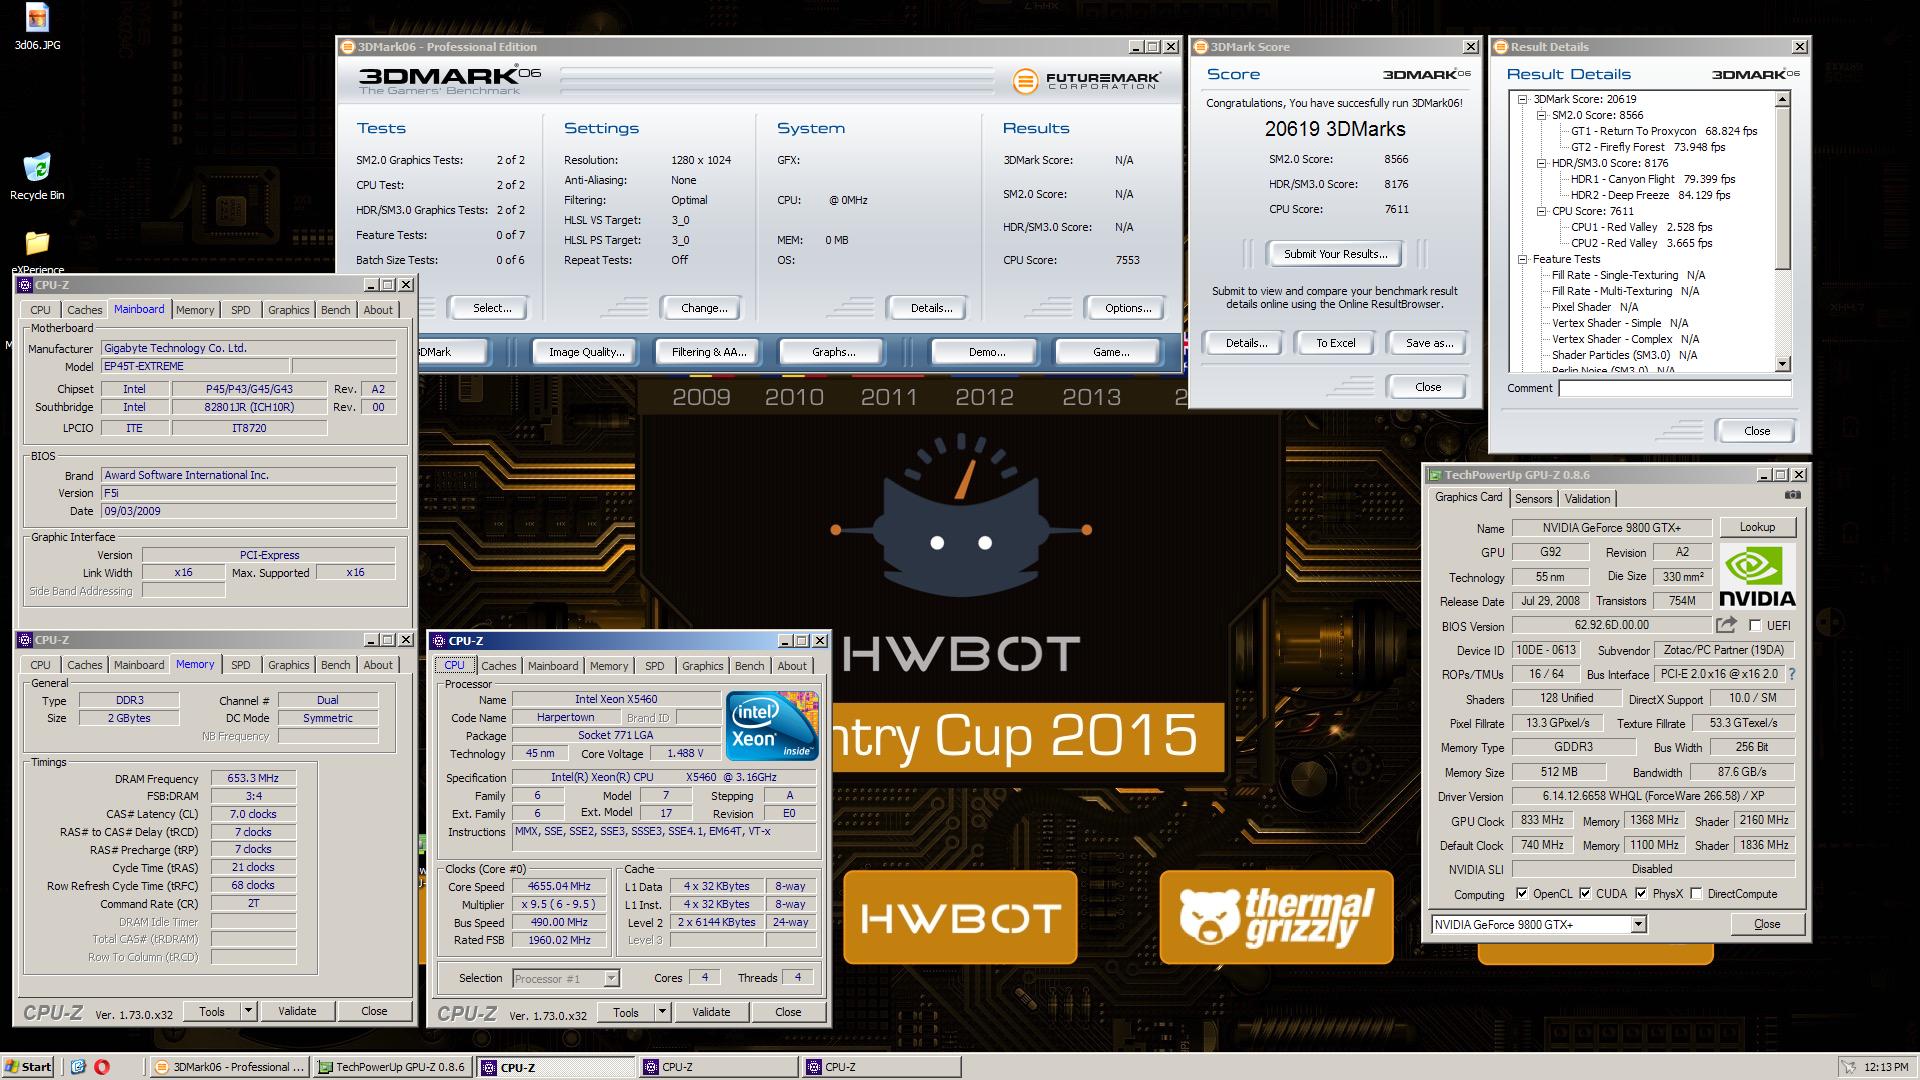Open the eXPerience folder on desktop
The width and height of the screenshot is (1920, 1080).
[37, 252]
